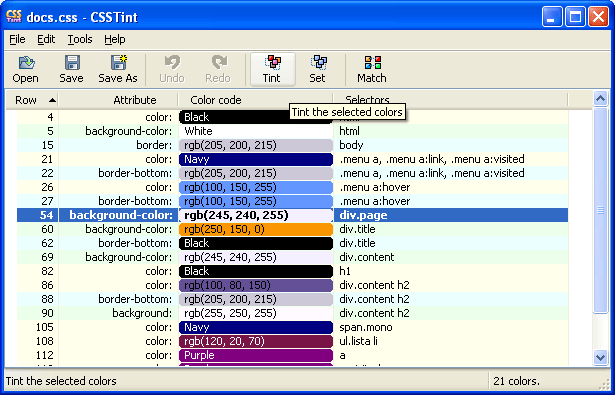Pick rgb(100, 150, 255) swatch in row 26
Screen dimensions: 615x395
256,187
